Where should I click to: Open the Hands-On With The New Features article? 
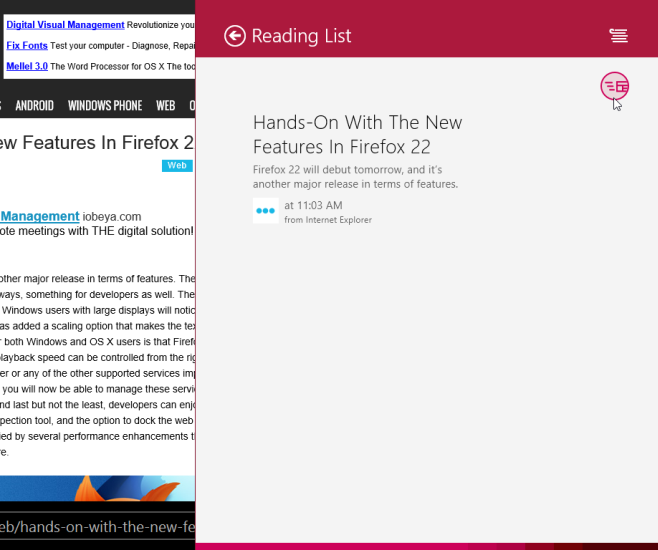(357, 134)
